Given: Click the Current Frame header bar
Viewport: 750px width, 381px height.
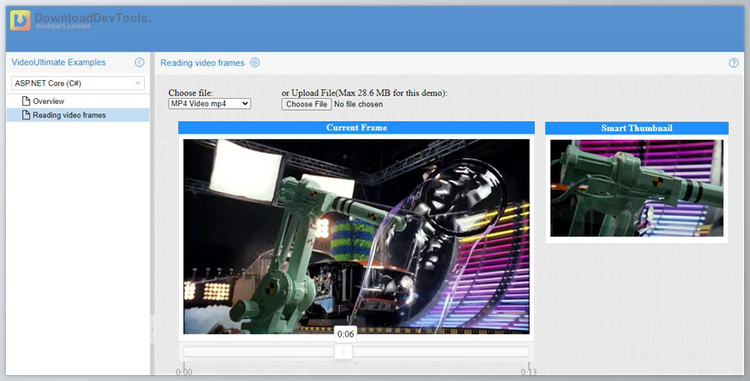Looking at the screenshot, I should (x=356, y=128).
